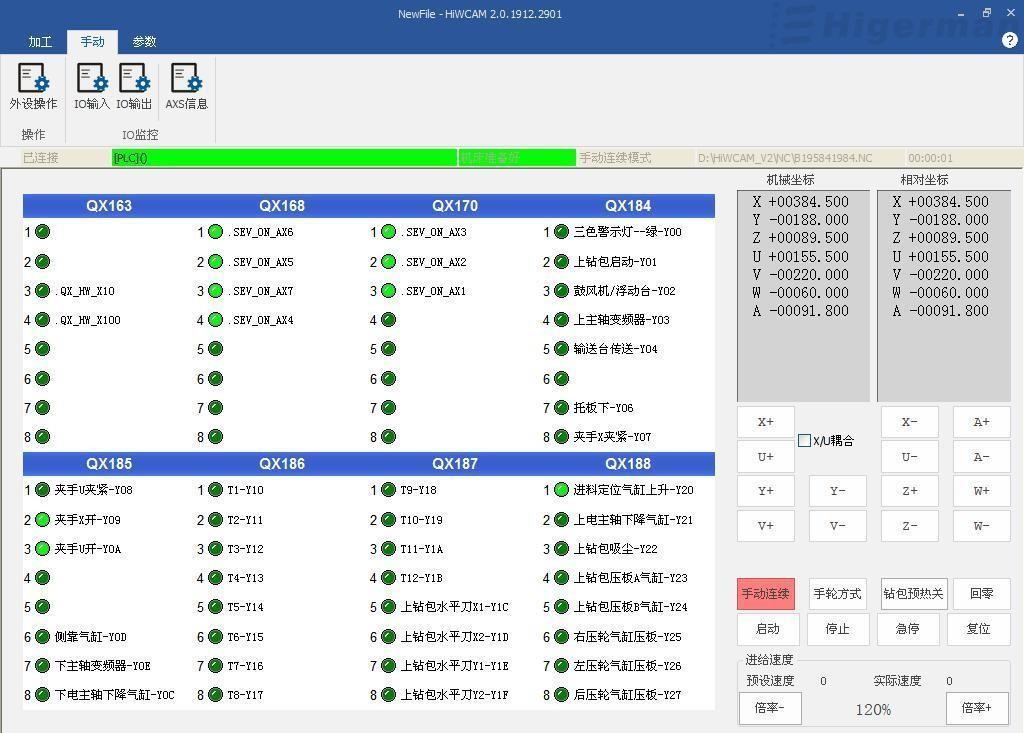
Task: Toggle the 进料定位气缸上升-Y20 indicator
Action: pos(561,490)
